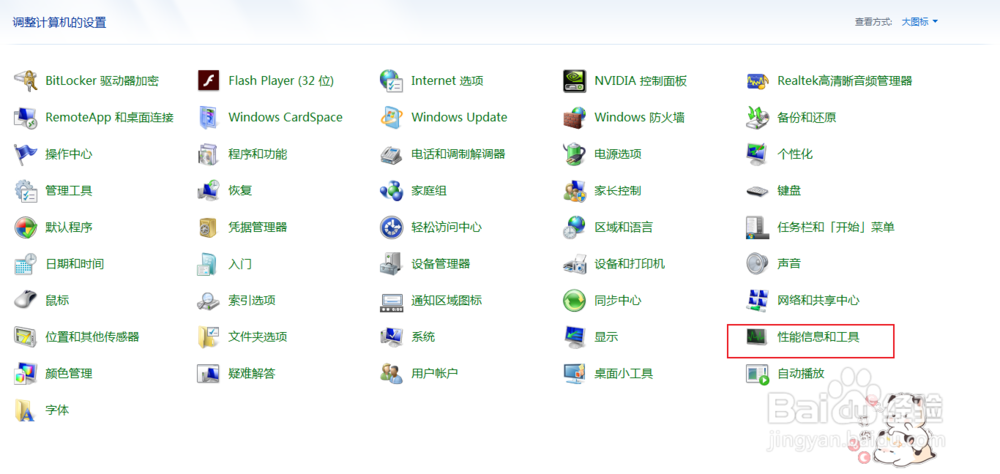Screen dimensions: 1000x474
Task: Click the 程序和功能 icon
Action: pos(209,154)
